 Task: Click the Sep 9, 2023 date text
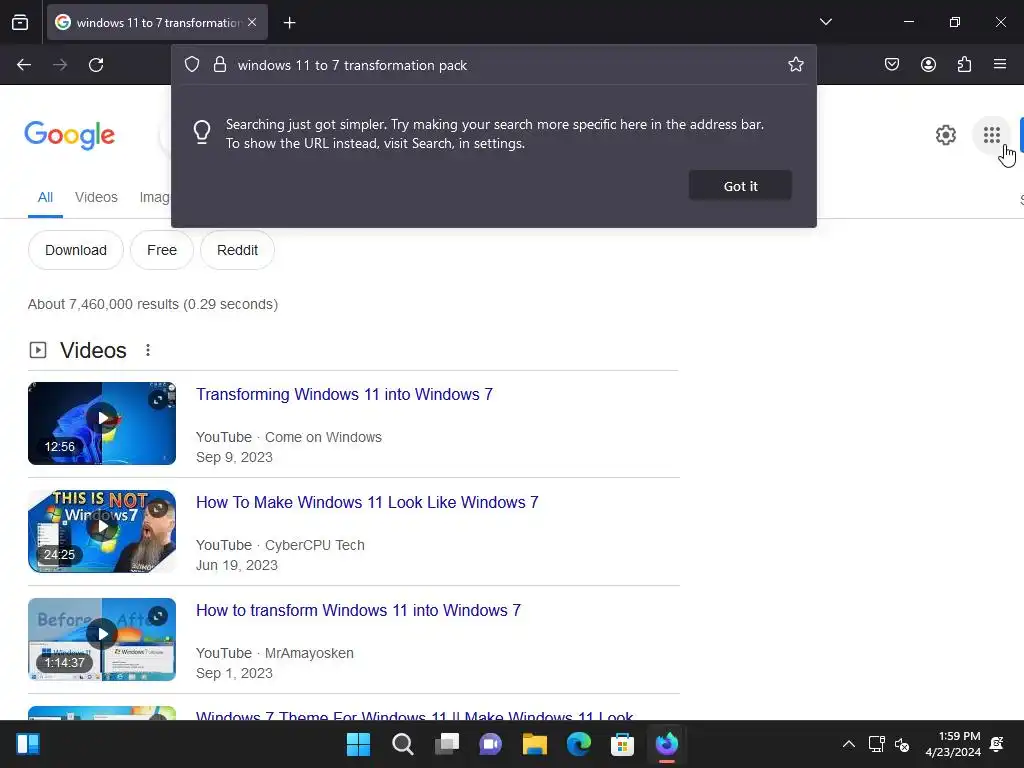234,457
